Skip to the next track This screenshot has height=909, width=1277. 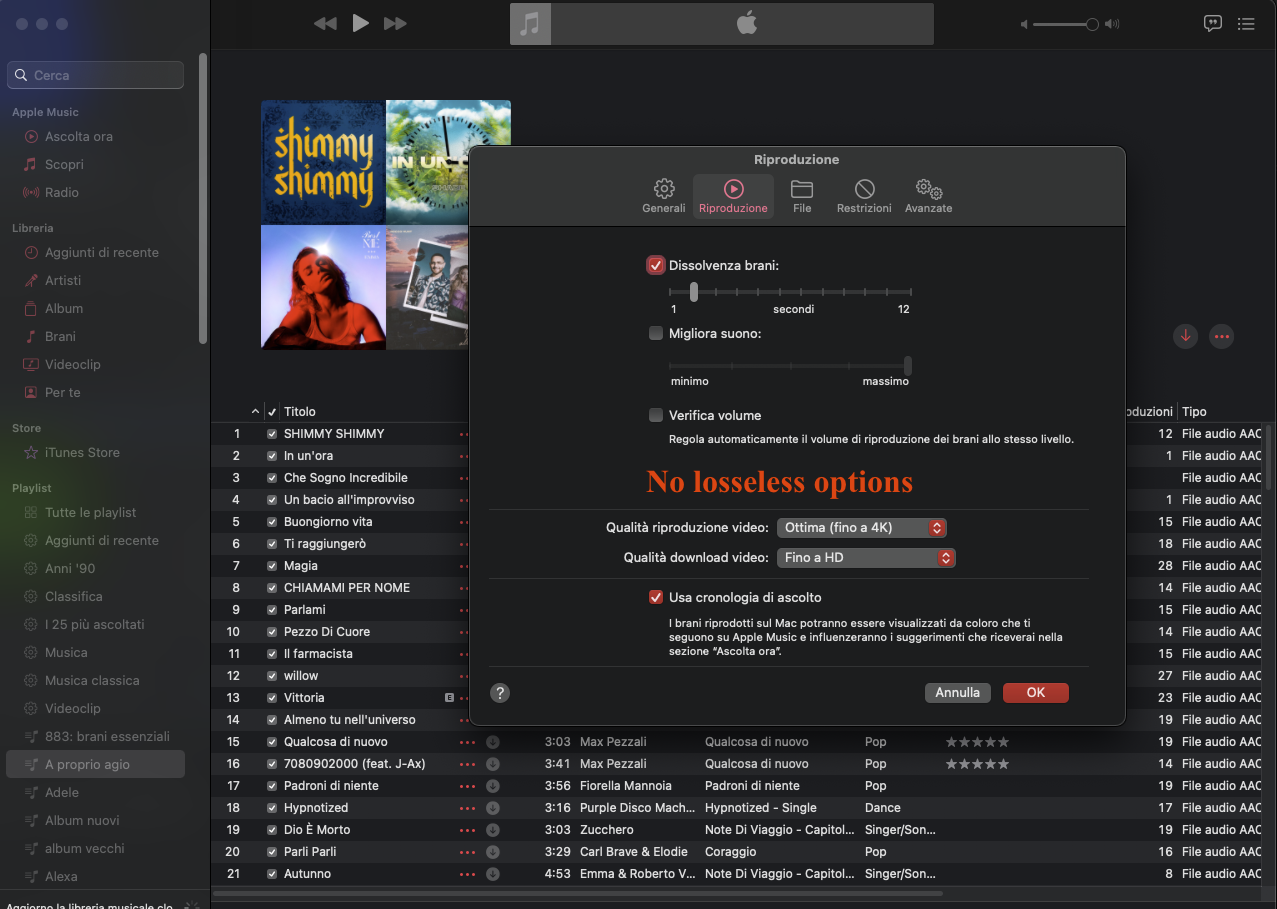395,23
